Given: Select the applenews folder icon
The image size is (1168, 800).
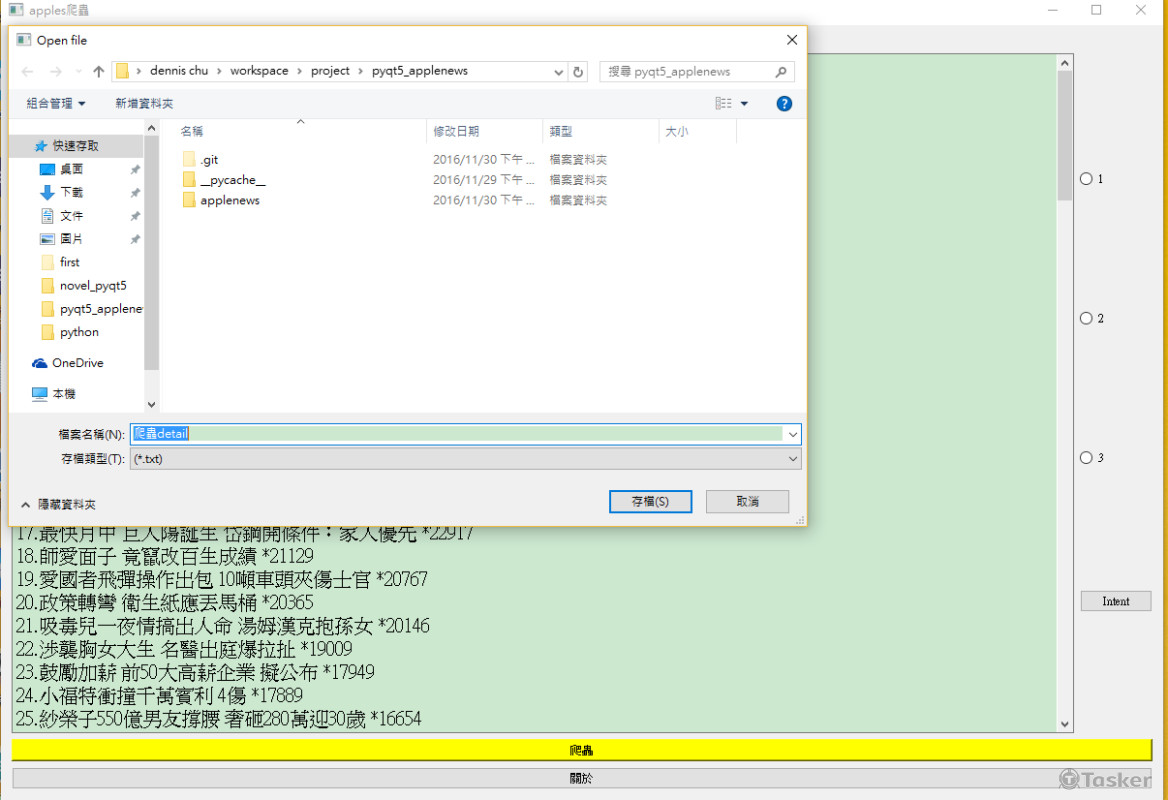Looking at the screenshot, I should click(x=189, y=200).
